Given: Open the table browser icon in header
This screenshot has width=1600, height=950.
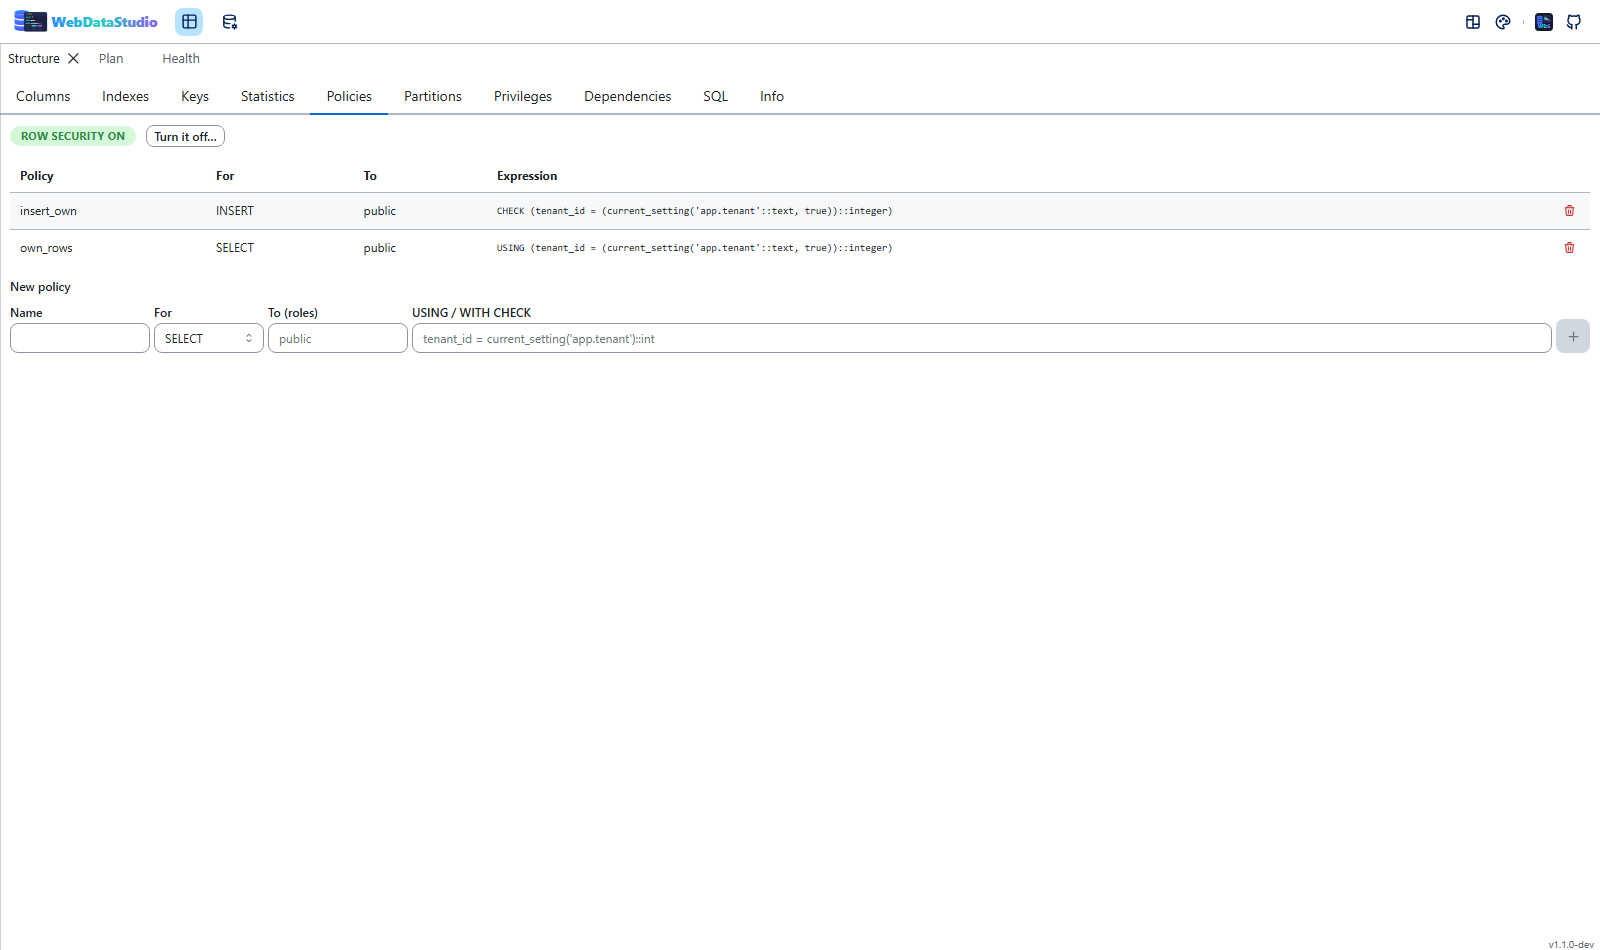Looking at the screenshot, I should click(x=189, y=22).
